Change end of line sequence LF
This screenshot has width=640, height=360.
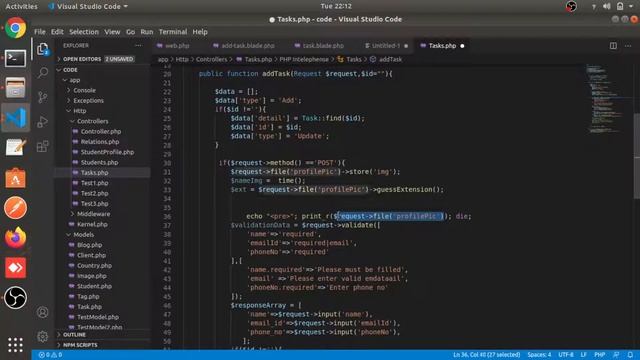[x=584, y=355]
